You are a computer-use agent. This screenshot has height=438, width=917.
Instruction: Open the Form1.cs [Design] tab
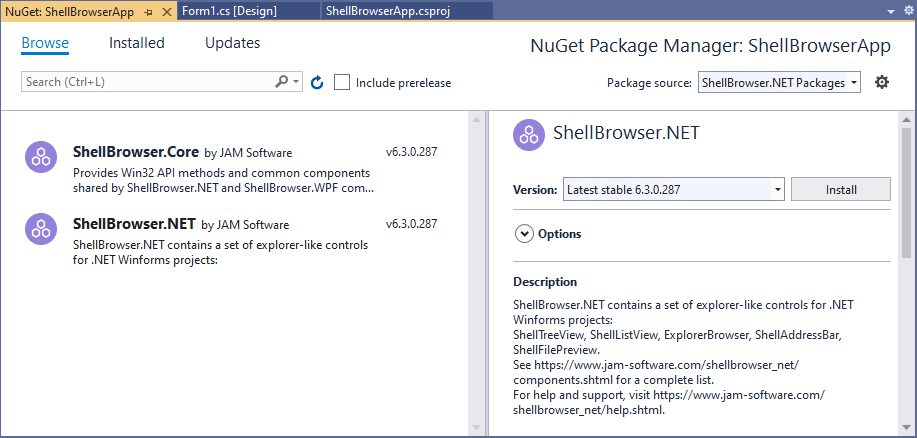tap(230, 10)
